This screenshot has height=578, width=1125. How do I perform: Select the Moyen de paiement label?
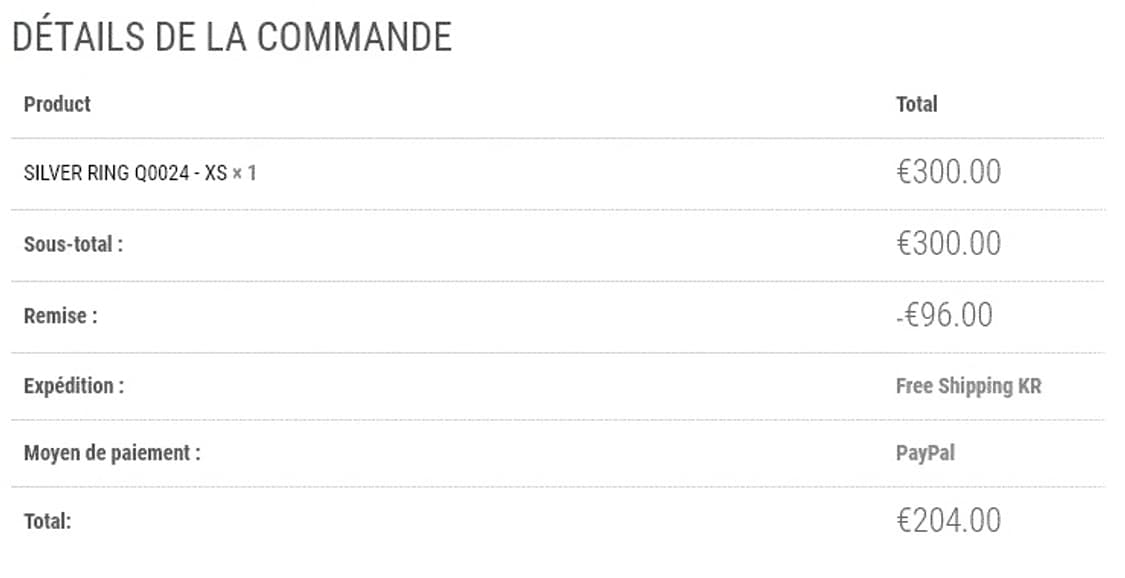pyautogui.click(x=112, y=452)
